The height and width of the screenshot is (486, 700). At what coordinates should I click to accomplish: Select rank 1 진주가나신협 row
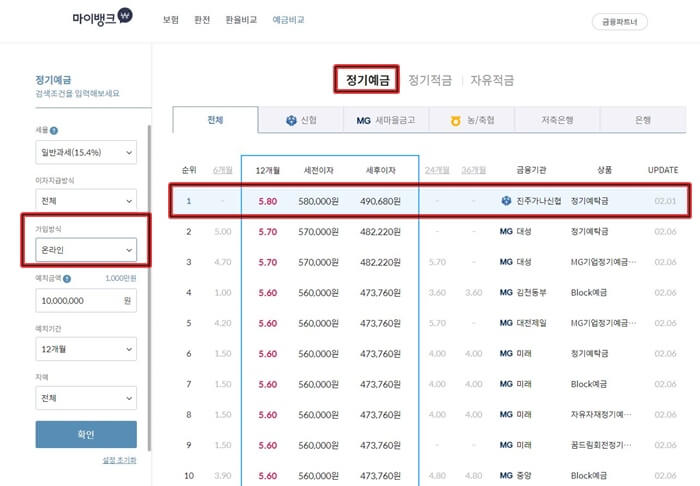430,201
